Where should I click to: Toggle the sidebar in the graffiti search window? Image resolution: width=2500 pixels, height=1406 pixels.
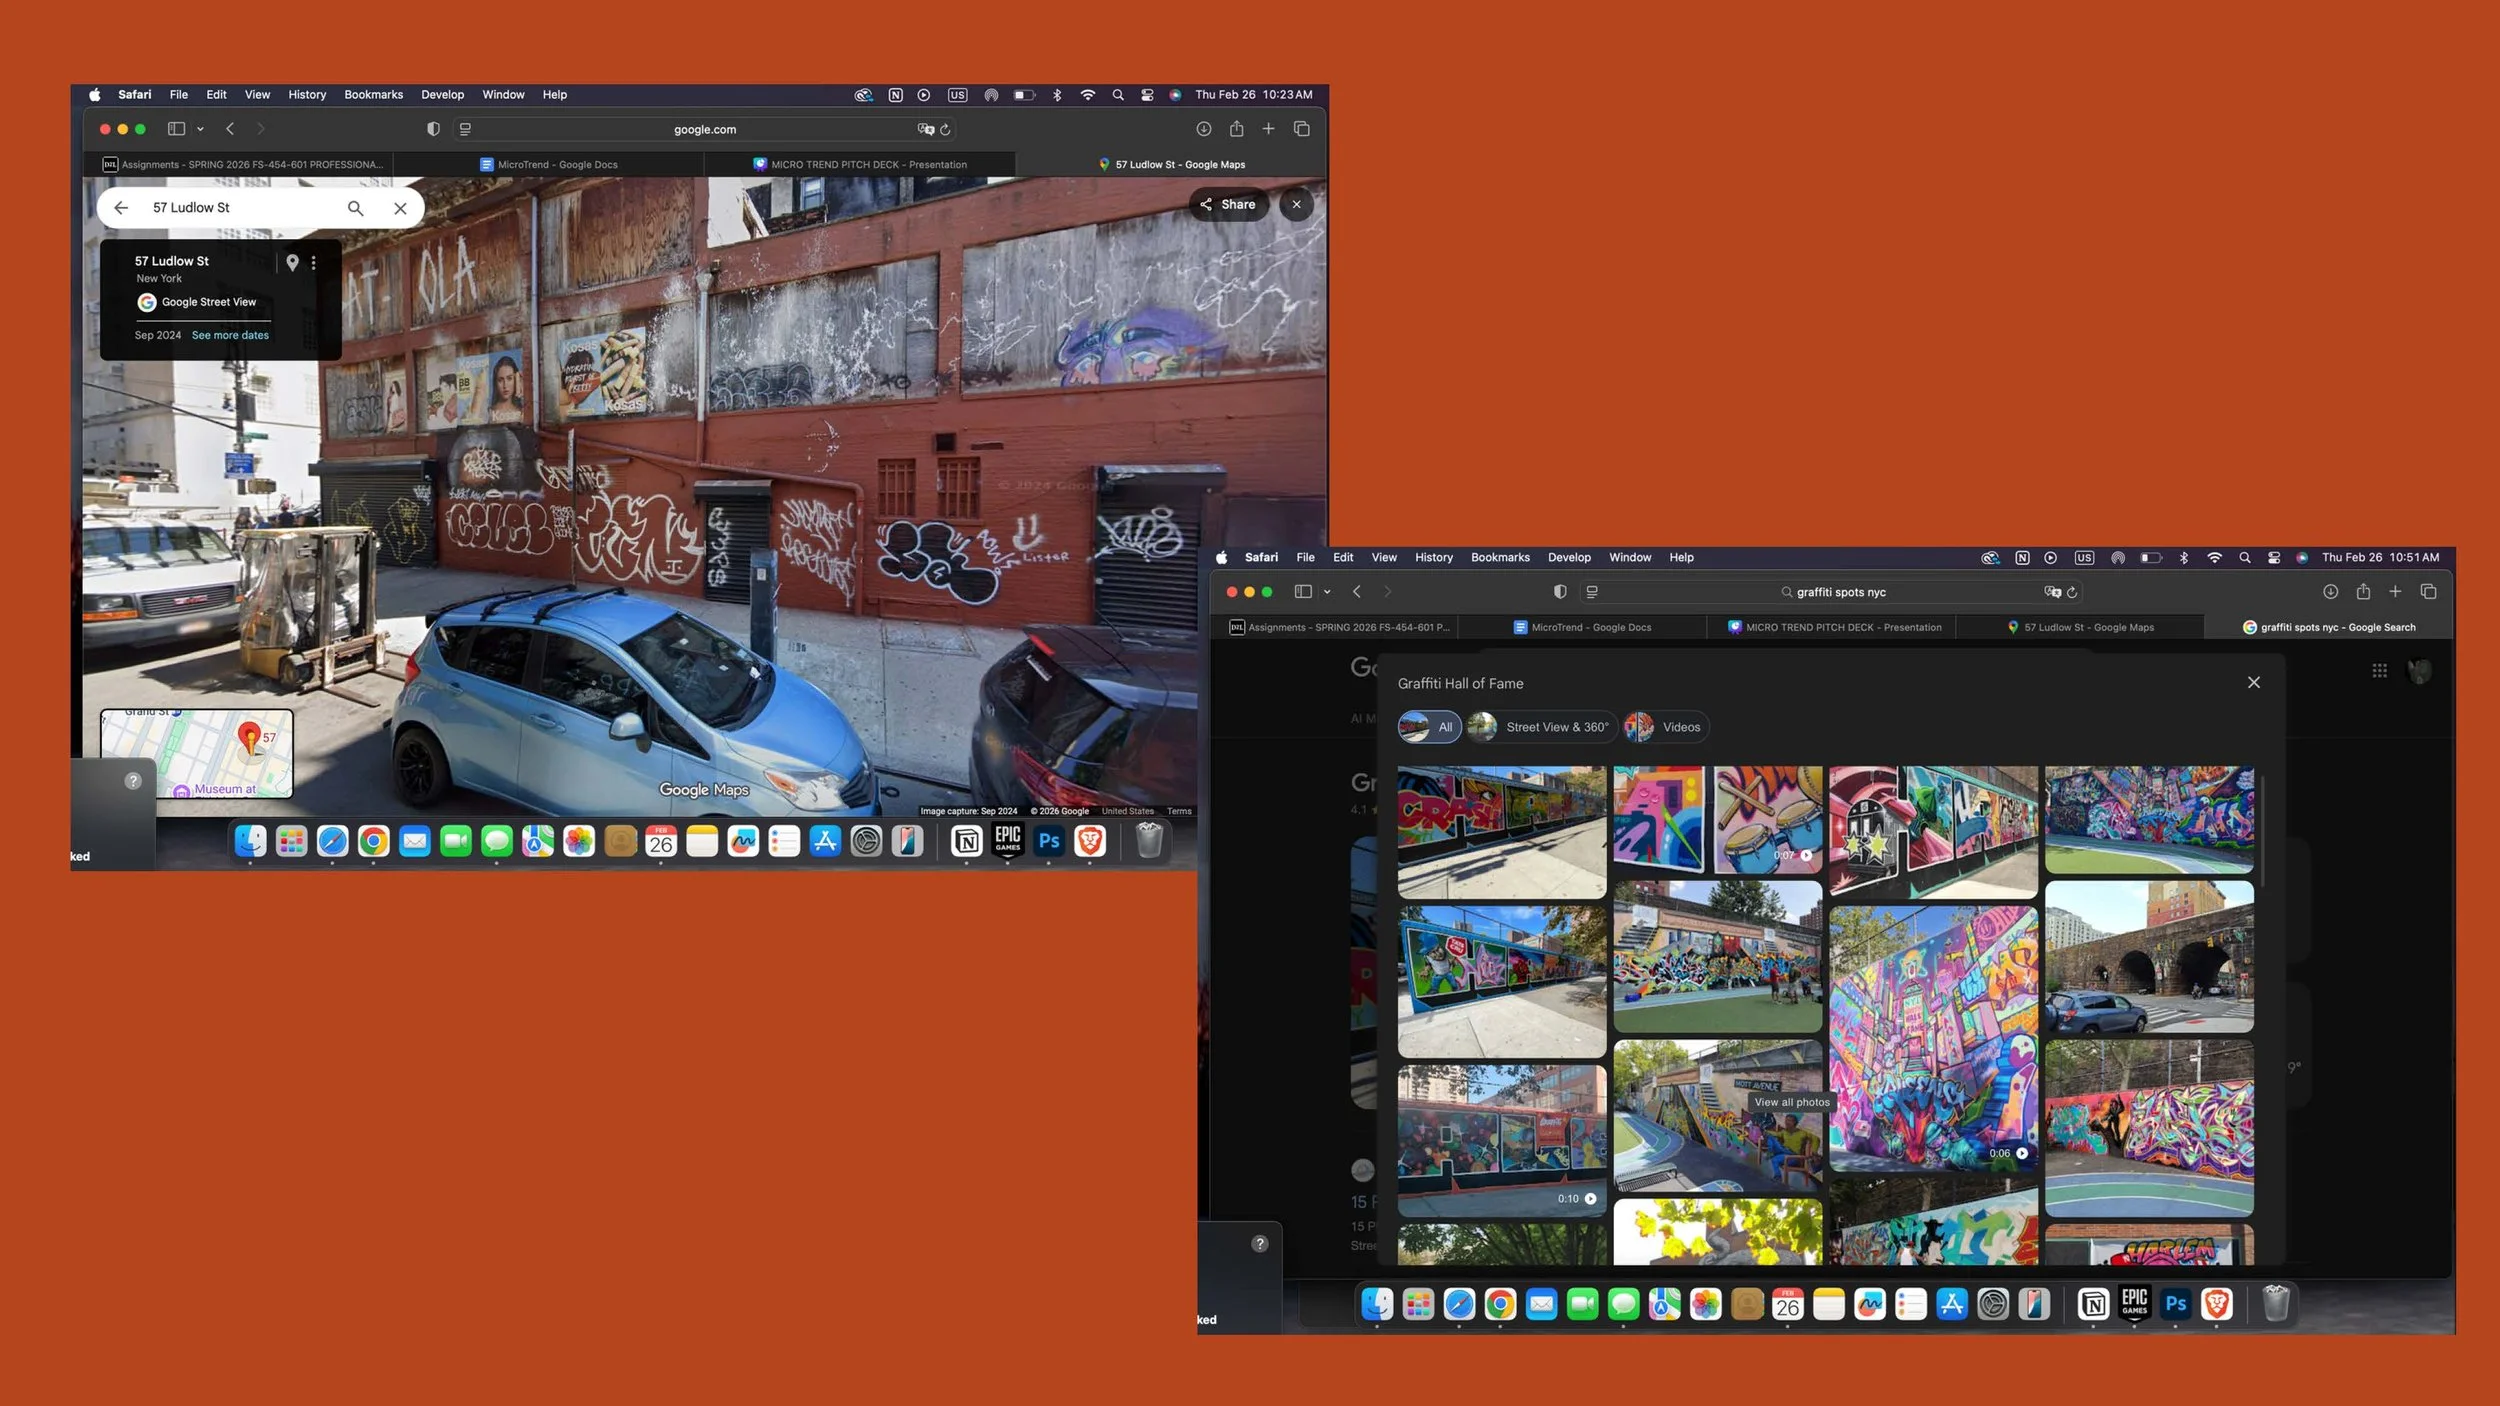pyautogui.click(x=1303, y=592)
